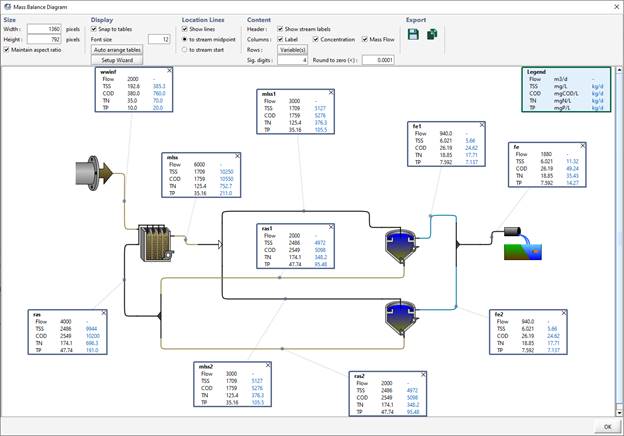Click Flow value 4000 in ras table
Image resolution: width=624 pixels, height=436 pixels.
click(x=66, y=321)
